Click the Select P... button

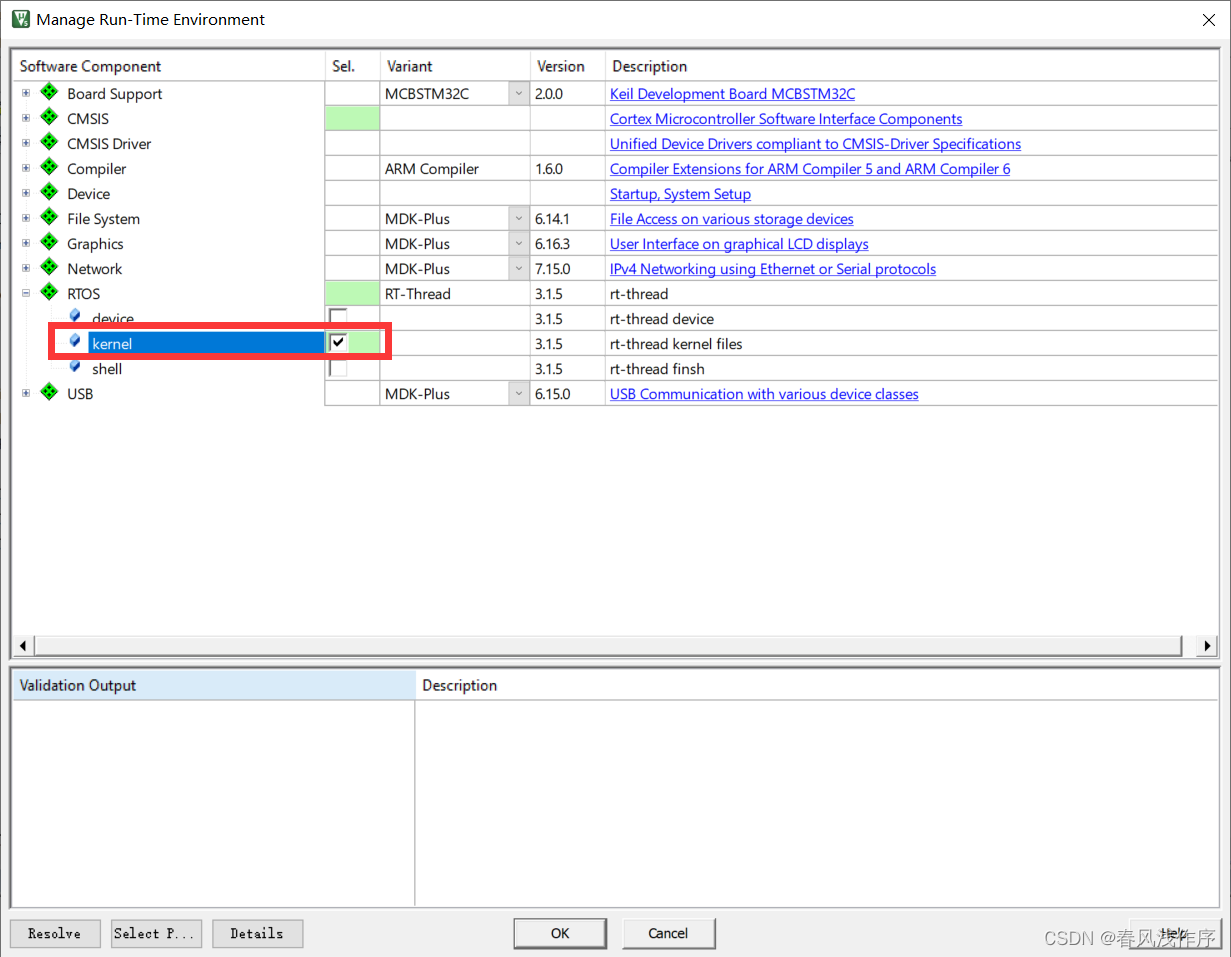(x=156, y=933)
